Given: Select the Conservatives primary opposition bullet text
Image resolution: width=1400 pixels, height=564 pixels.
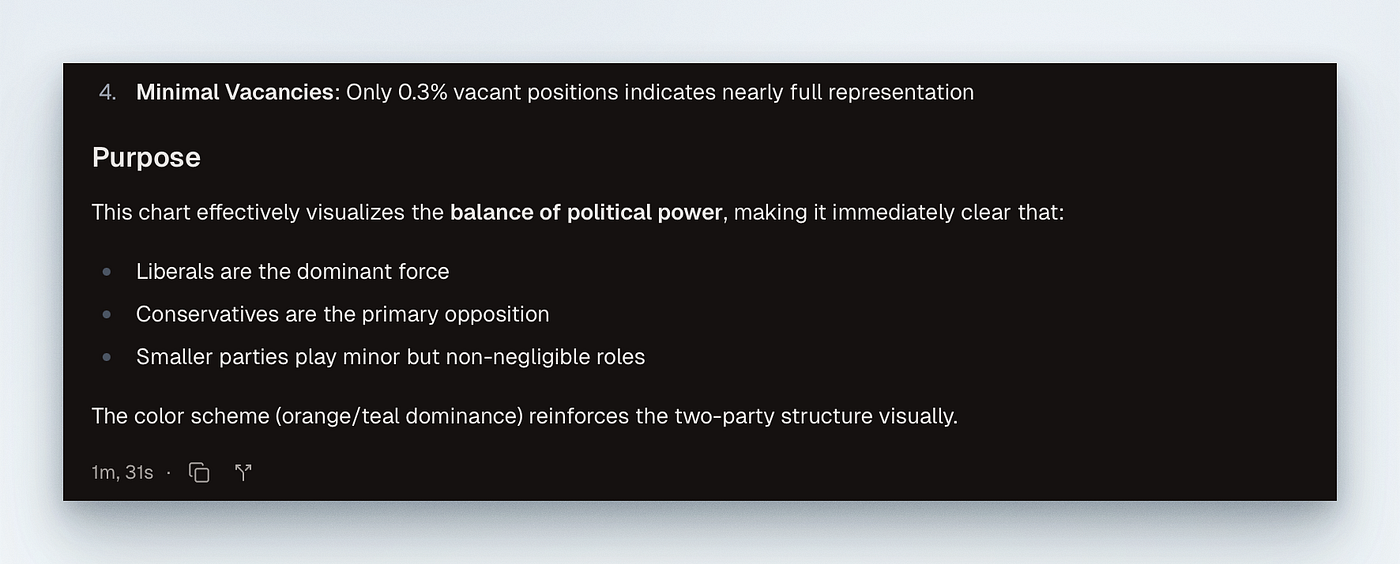Looking at the screenshot, I should pos(343,314).
